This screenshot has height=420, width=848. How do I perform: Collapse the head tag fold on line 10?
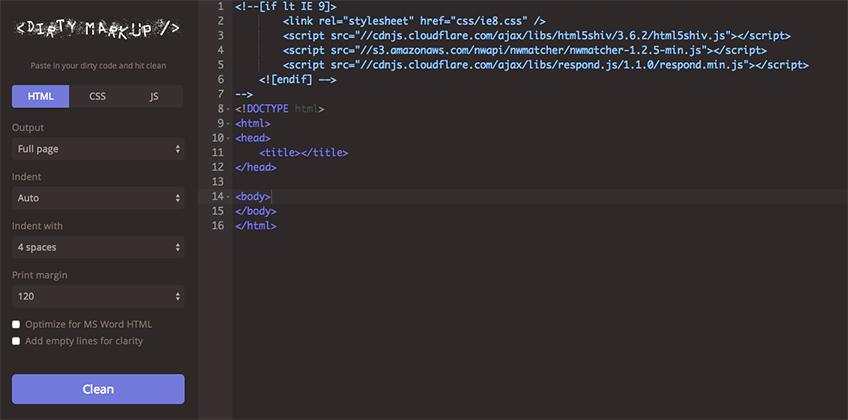(229, 138)
